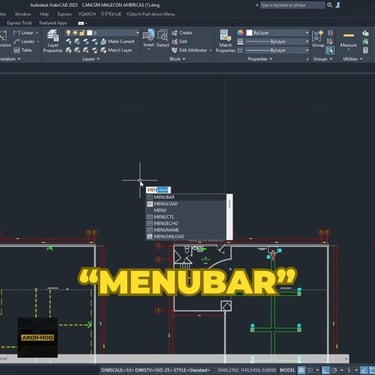Click the Measure tool
The height and width of the screenshot is (375, 375).
click(348, 39)
